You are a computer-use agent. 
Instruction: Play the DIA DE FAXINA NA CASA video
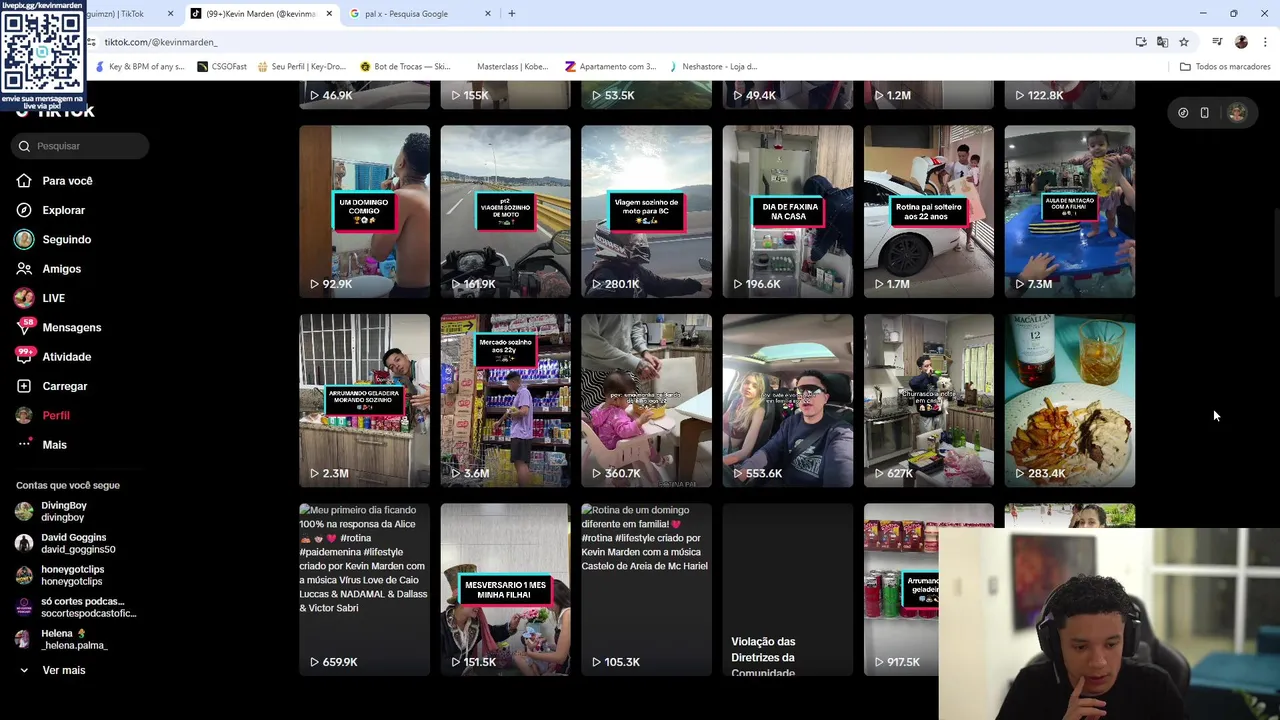pyautogui.click(x=787, y=211)
